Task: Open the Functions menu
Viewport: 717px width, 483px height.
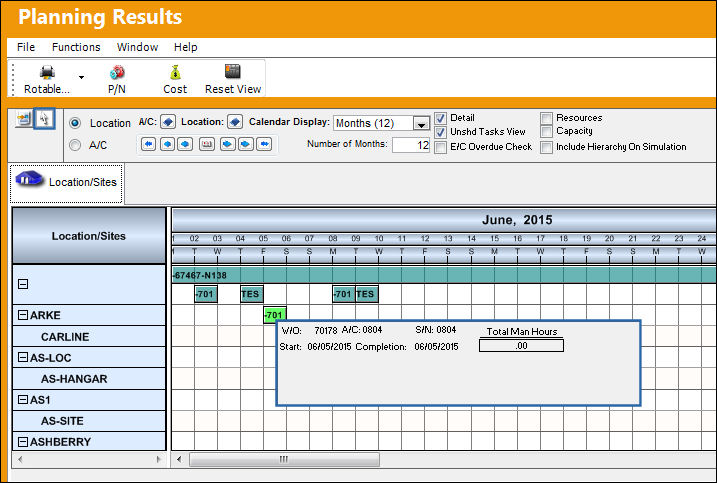Action: pos(76,47)
